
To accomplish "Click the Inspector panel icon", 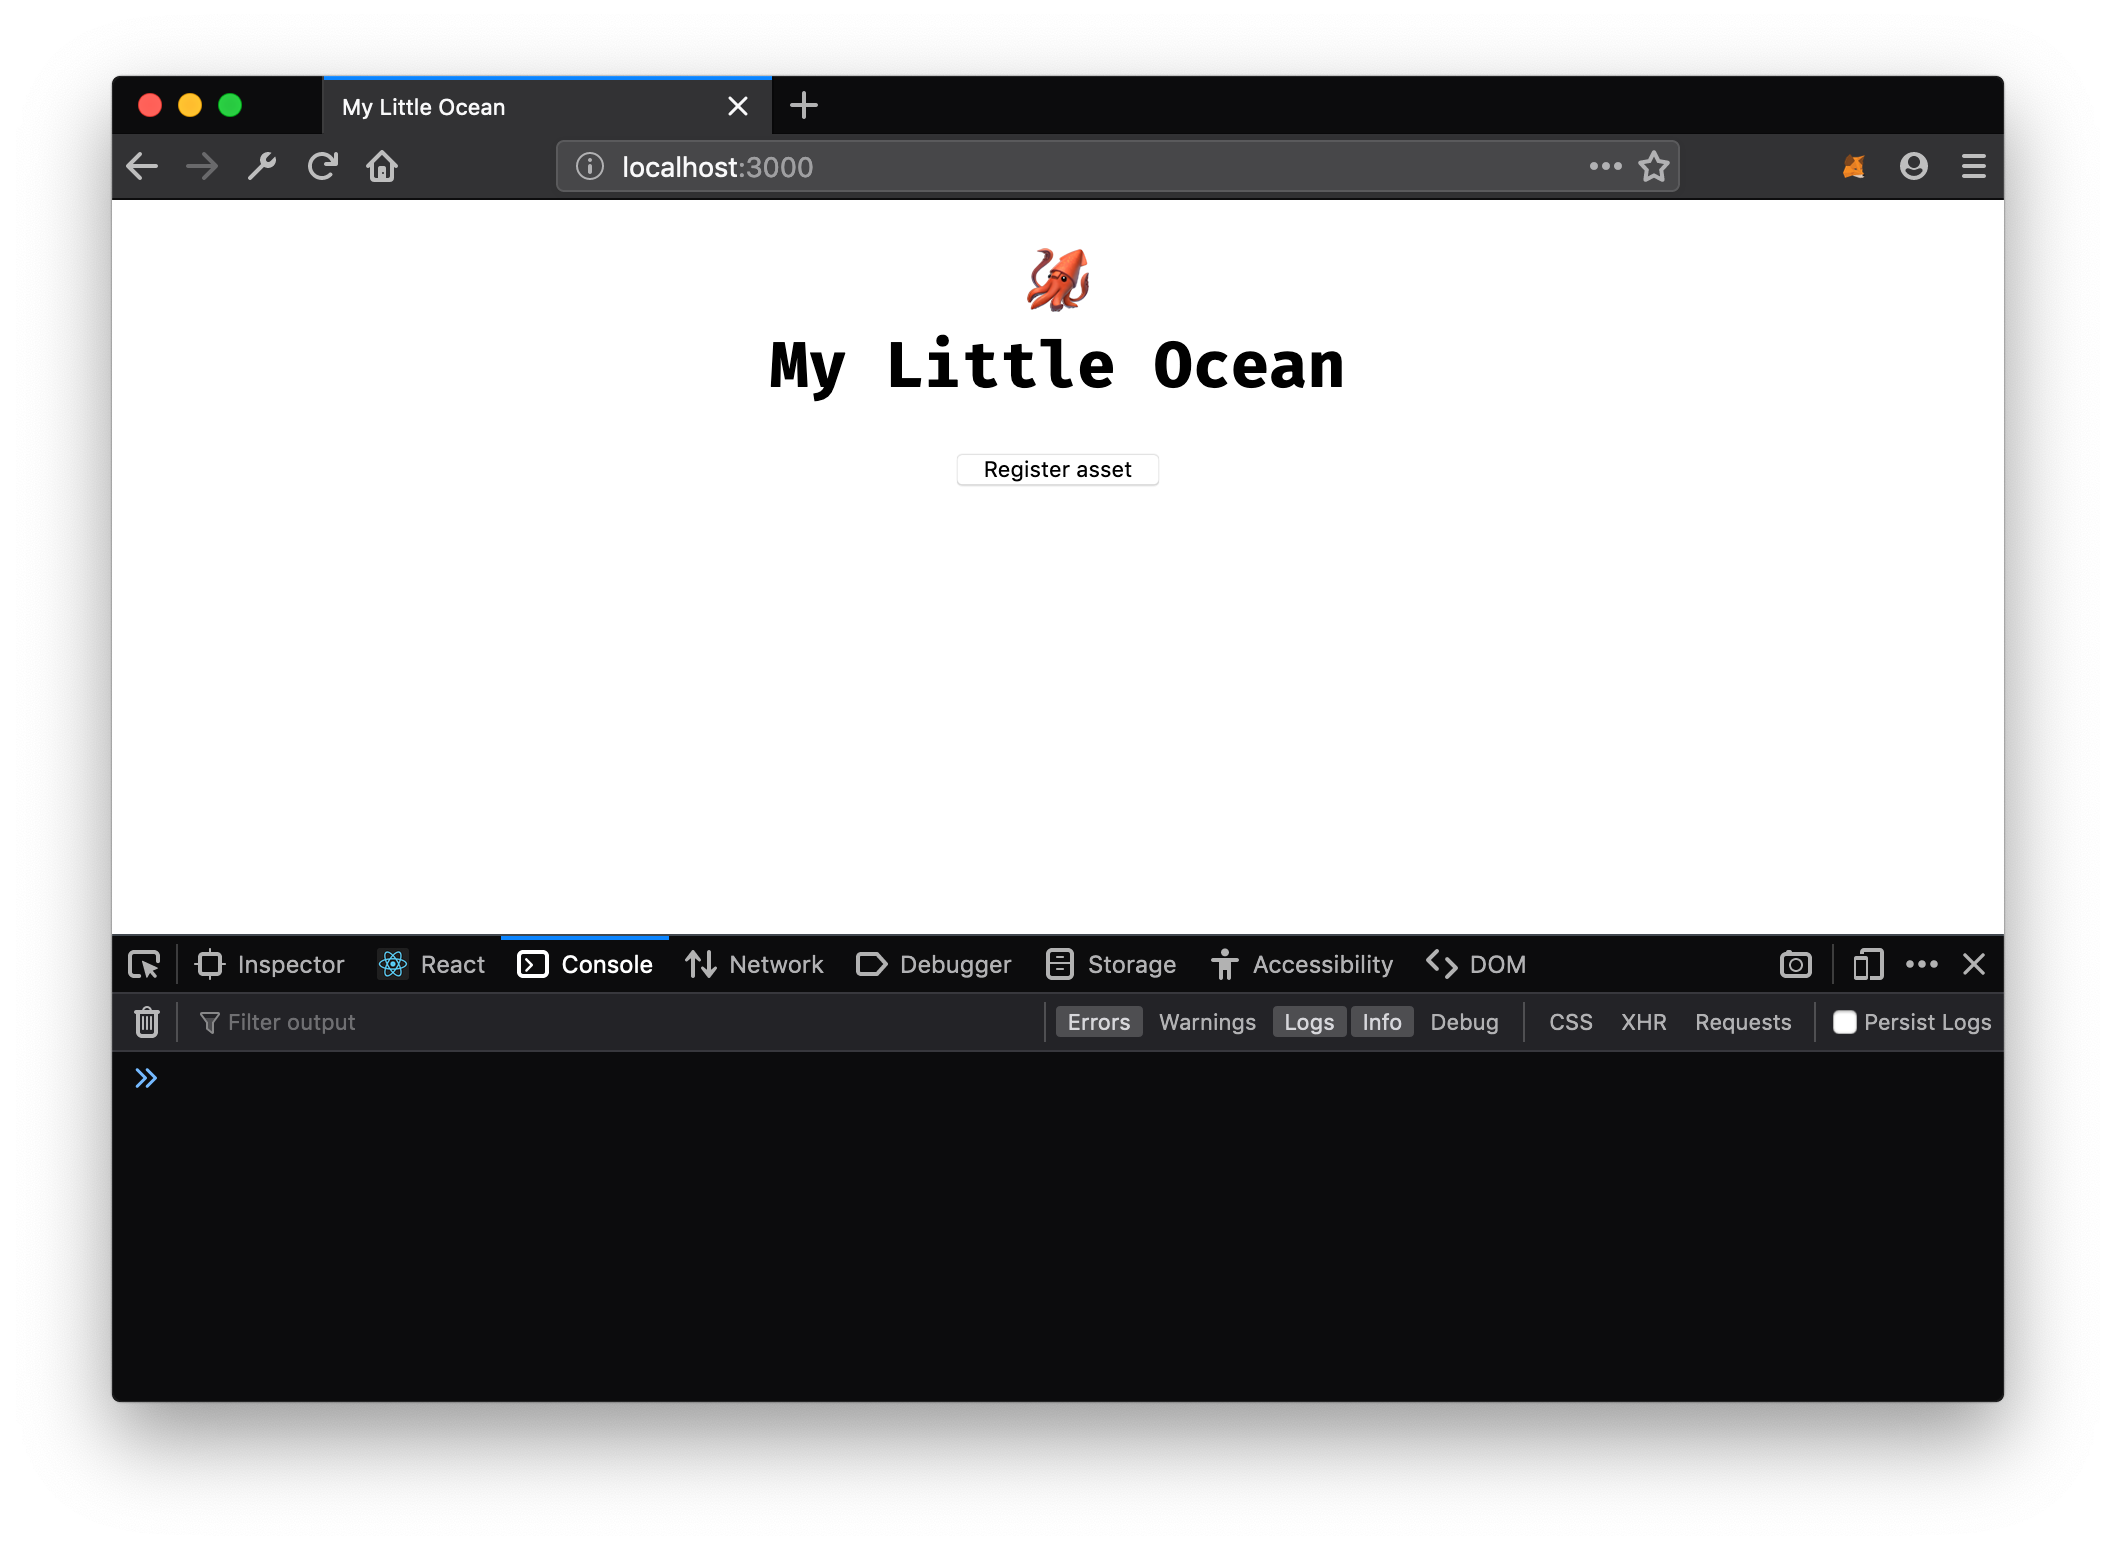I will coord(212,963).
